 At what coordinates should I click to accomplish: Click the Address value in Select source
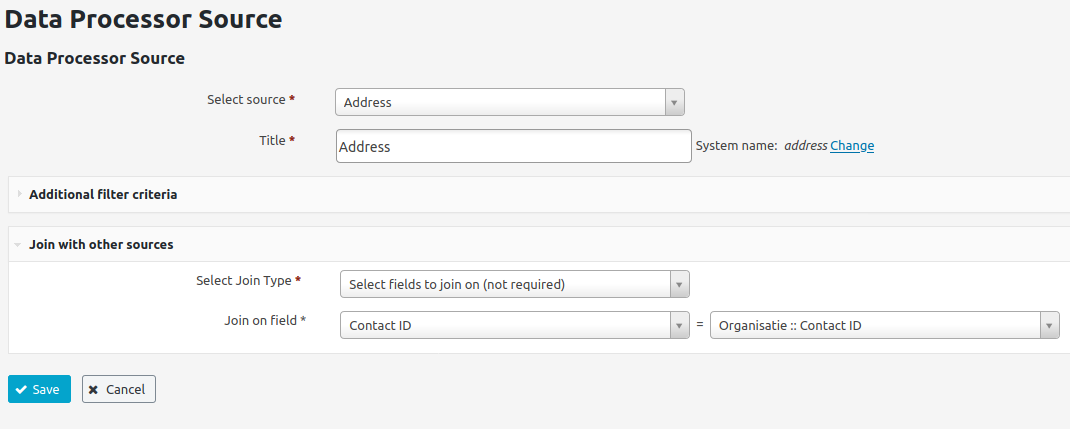point(368,102)
